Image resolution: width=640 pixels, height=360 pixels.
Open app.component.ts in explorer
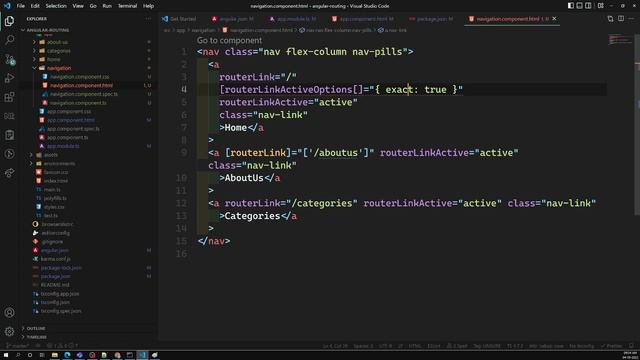pyautogui.click(x=67, y=138)
